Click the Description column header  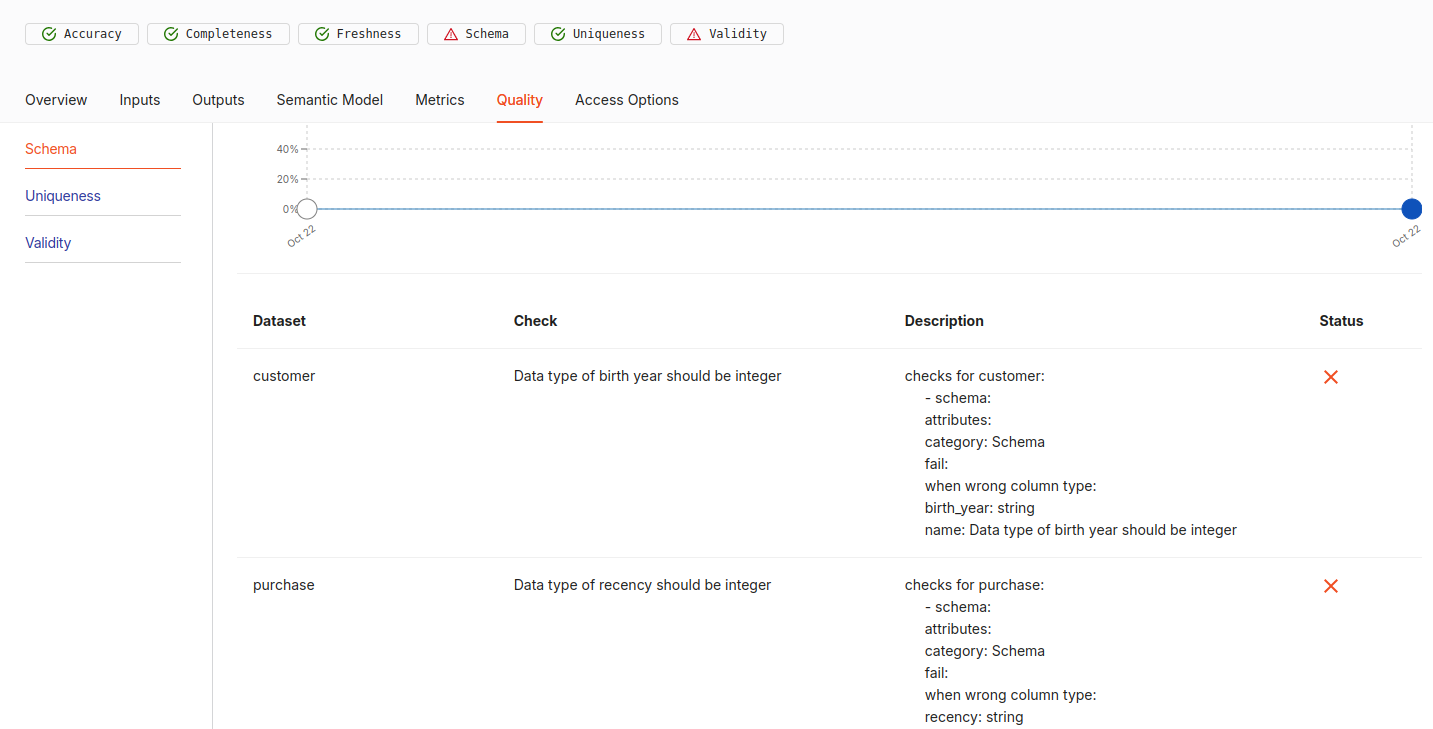(944, 321)
